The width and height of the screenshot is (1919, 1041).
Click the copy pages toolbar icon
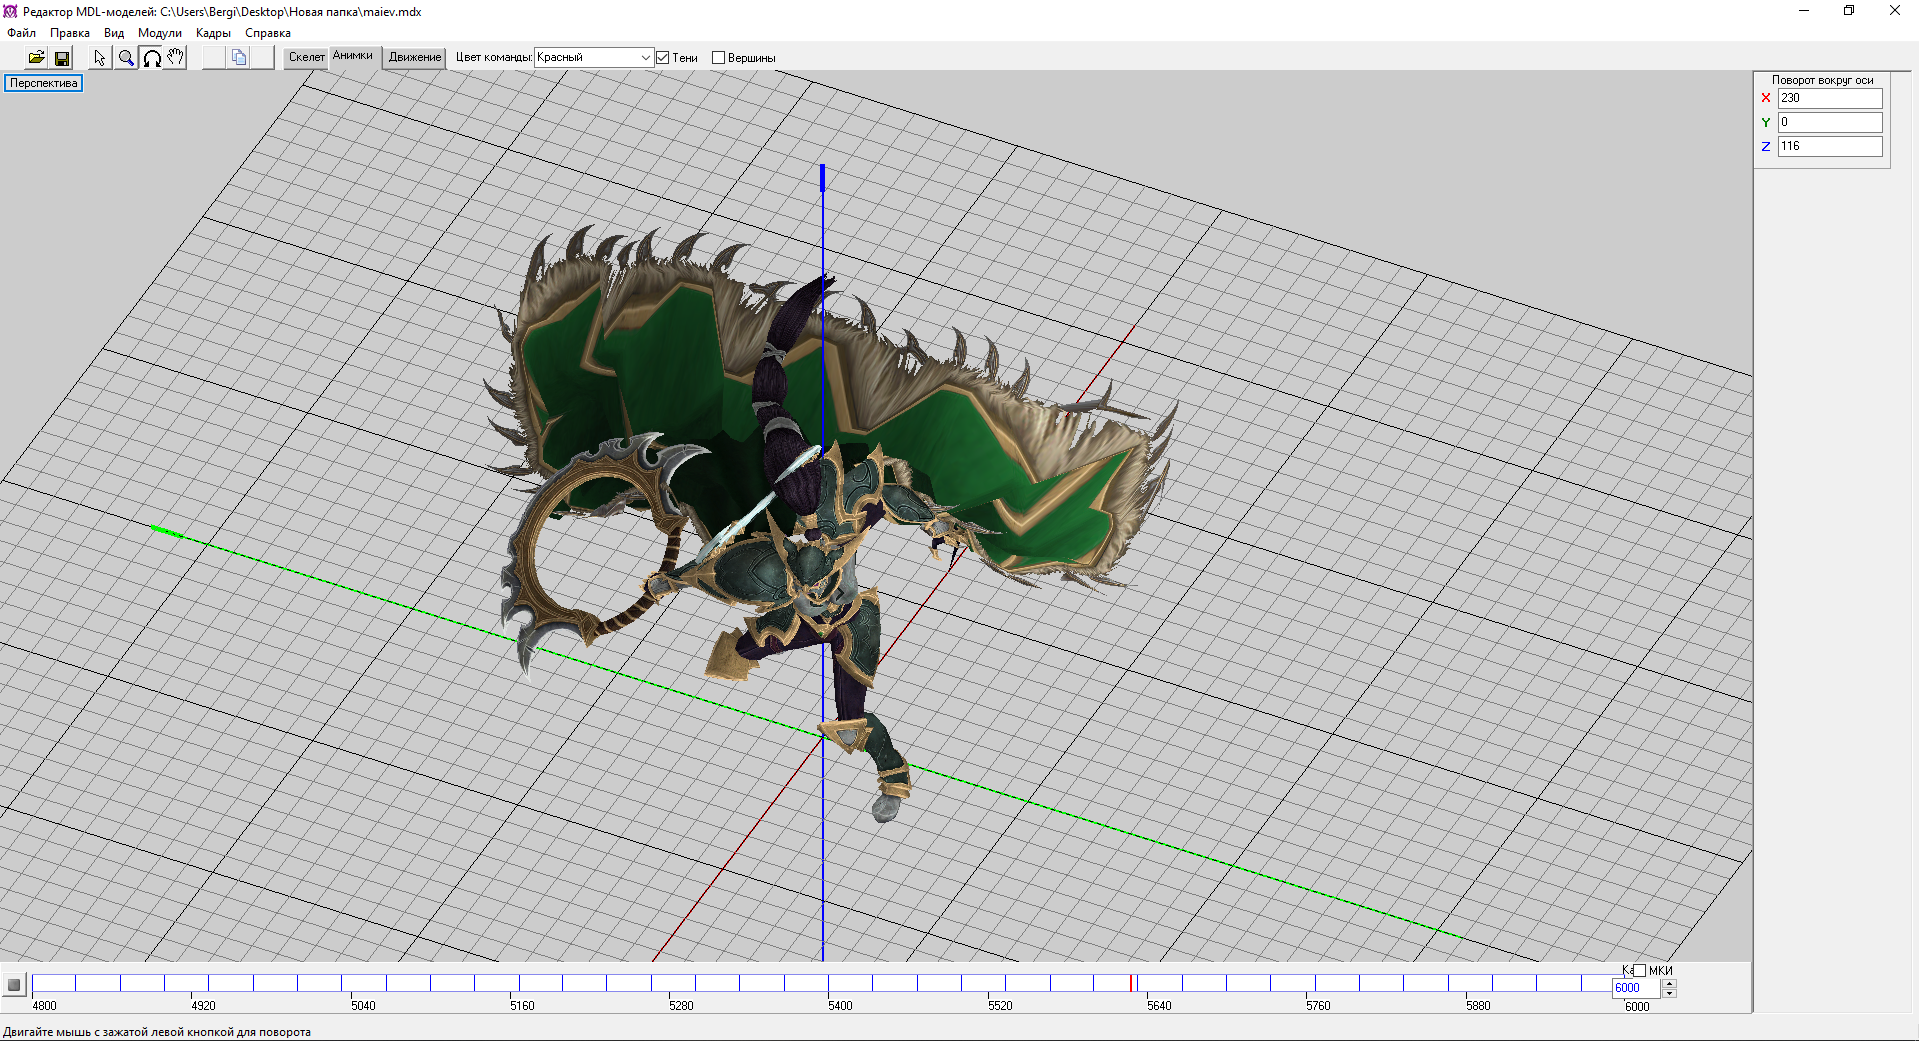click(239, 58)
